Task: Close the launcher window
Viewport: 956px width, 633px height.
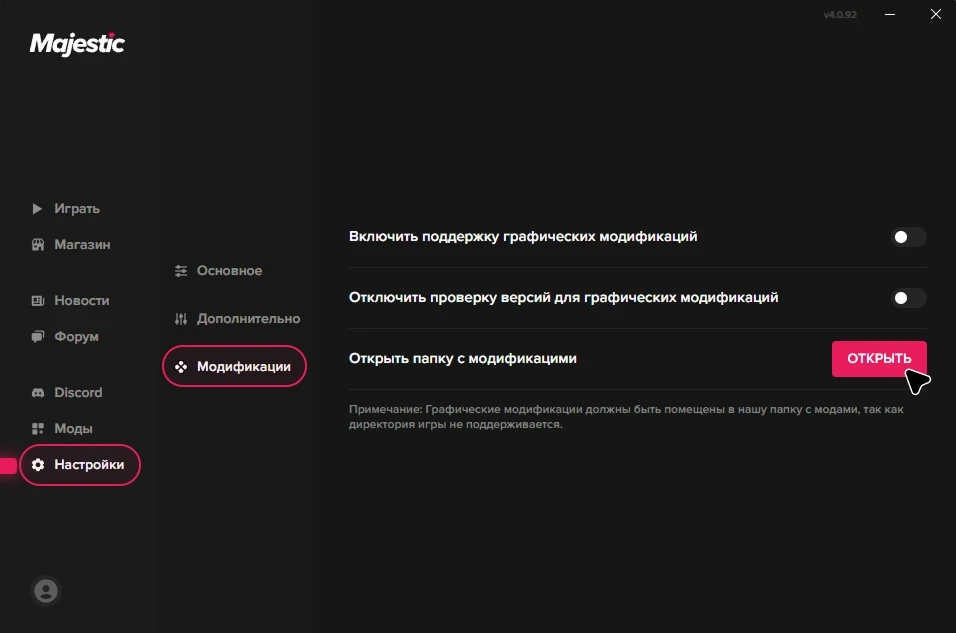Action: (935, 15)
